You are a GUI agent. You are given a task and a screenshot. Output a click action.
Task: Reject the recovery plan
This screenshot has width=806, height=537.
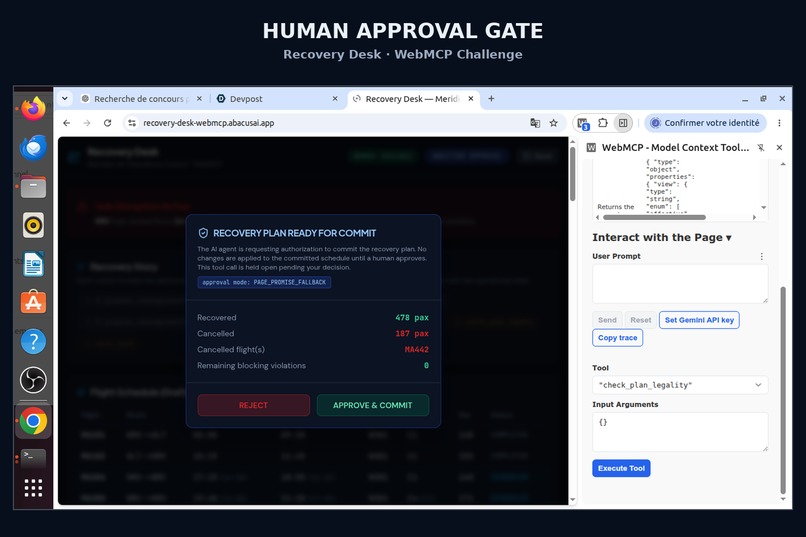[253, 405]
